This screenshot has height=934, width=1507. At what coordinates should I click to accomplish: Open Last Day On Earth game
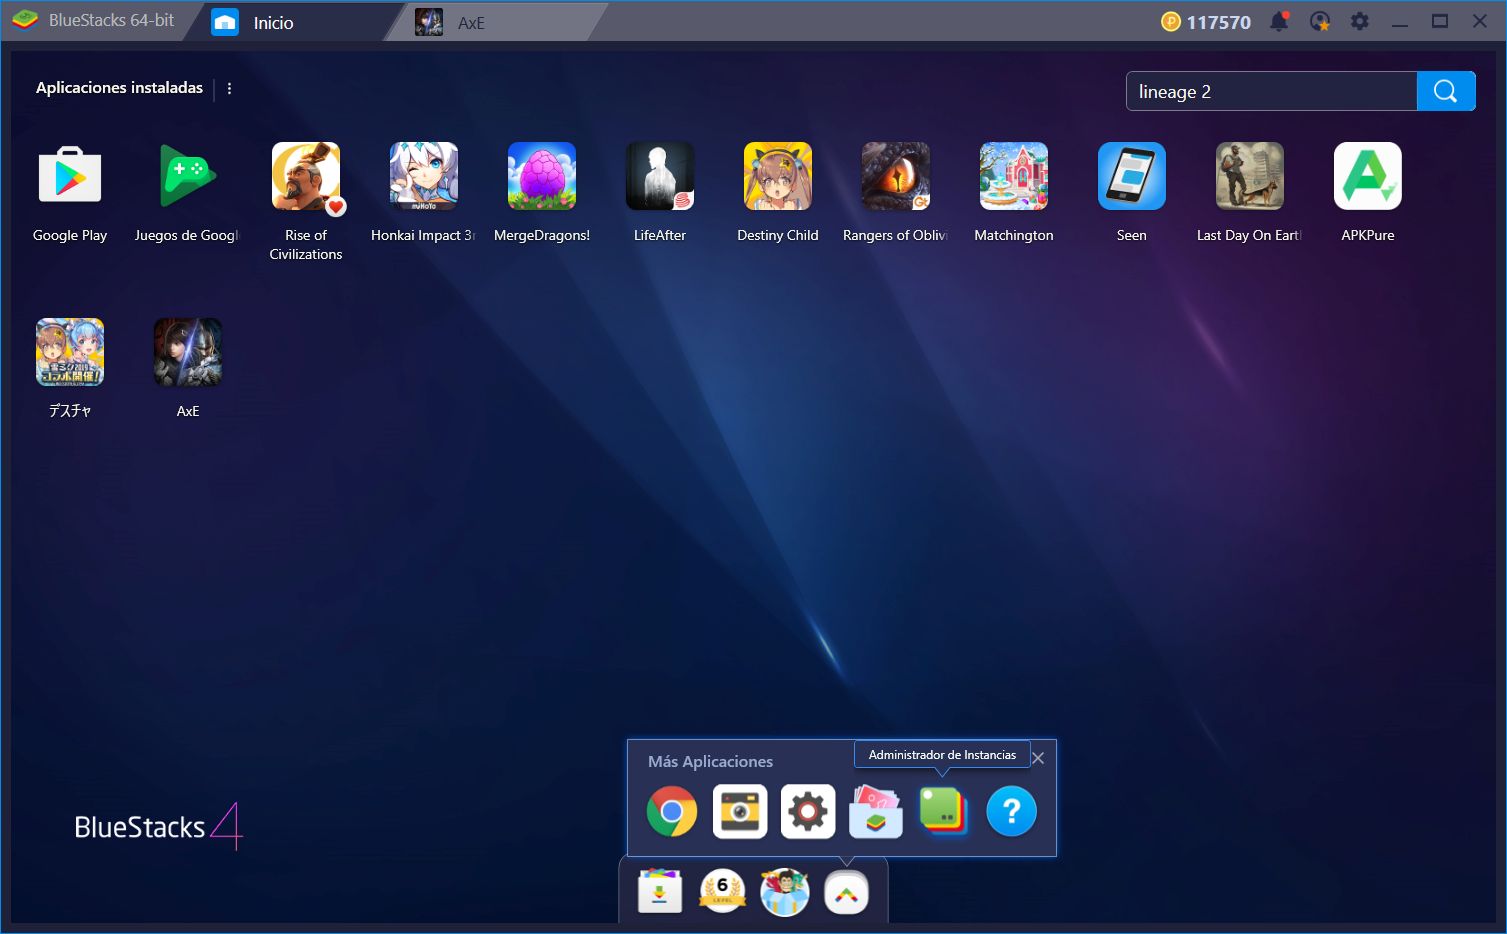click(1250, 176)
